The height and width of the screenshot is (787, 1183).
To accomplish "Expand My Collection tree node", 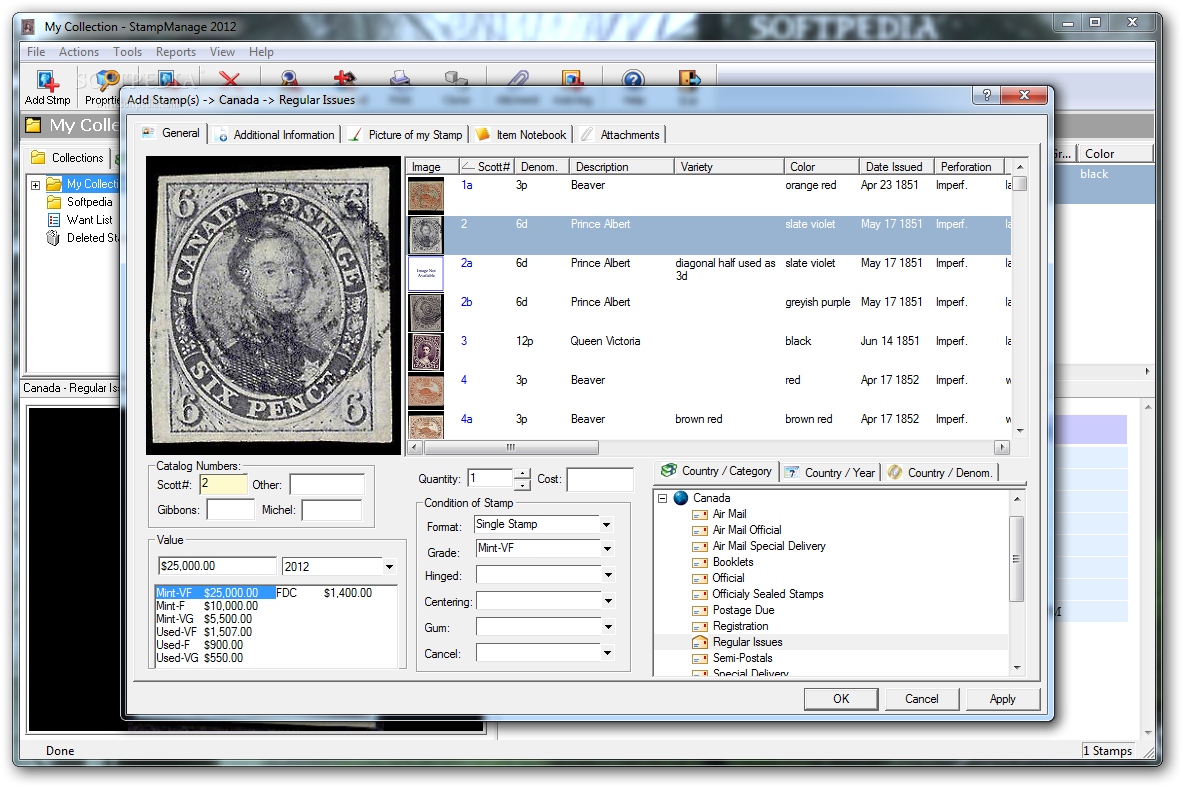I will [x=35, y=185].
